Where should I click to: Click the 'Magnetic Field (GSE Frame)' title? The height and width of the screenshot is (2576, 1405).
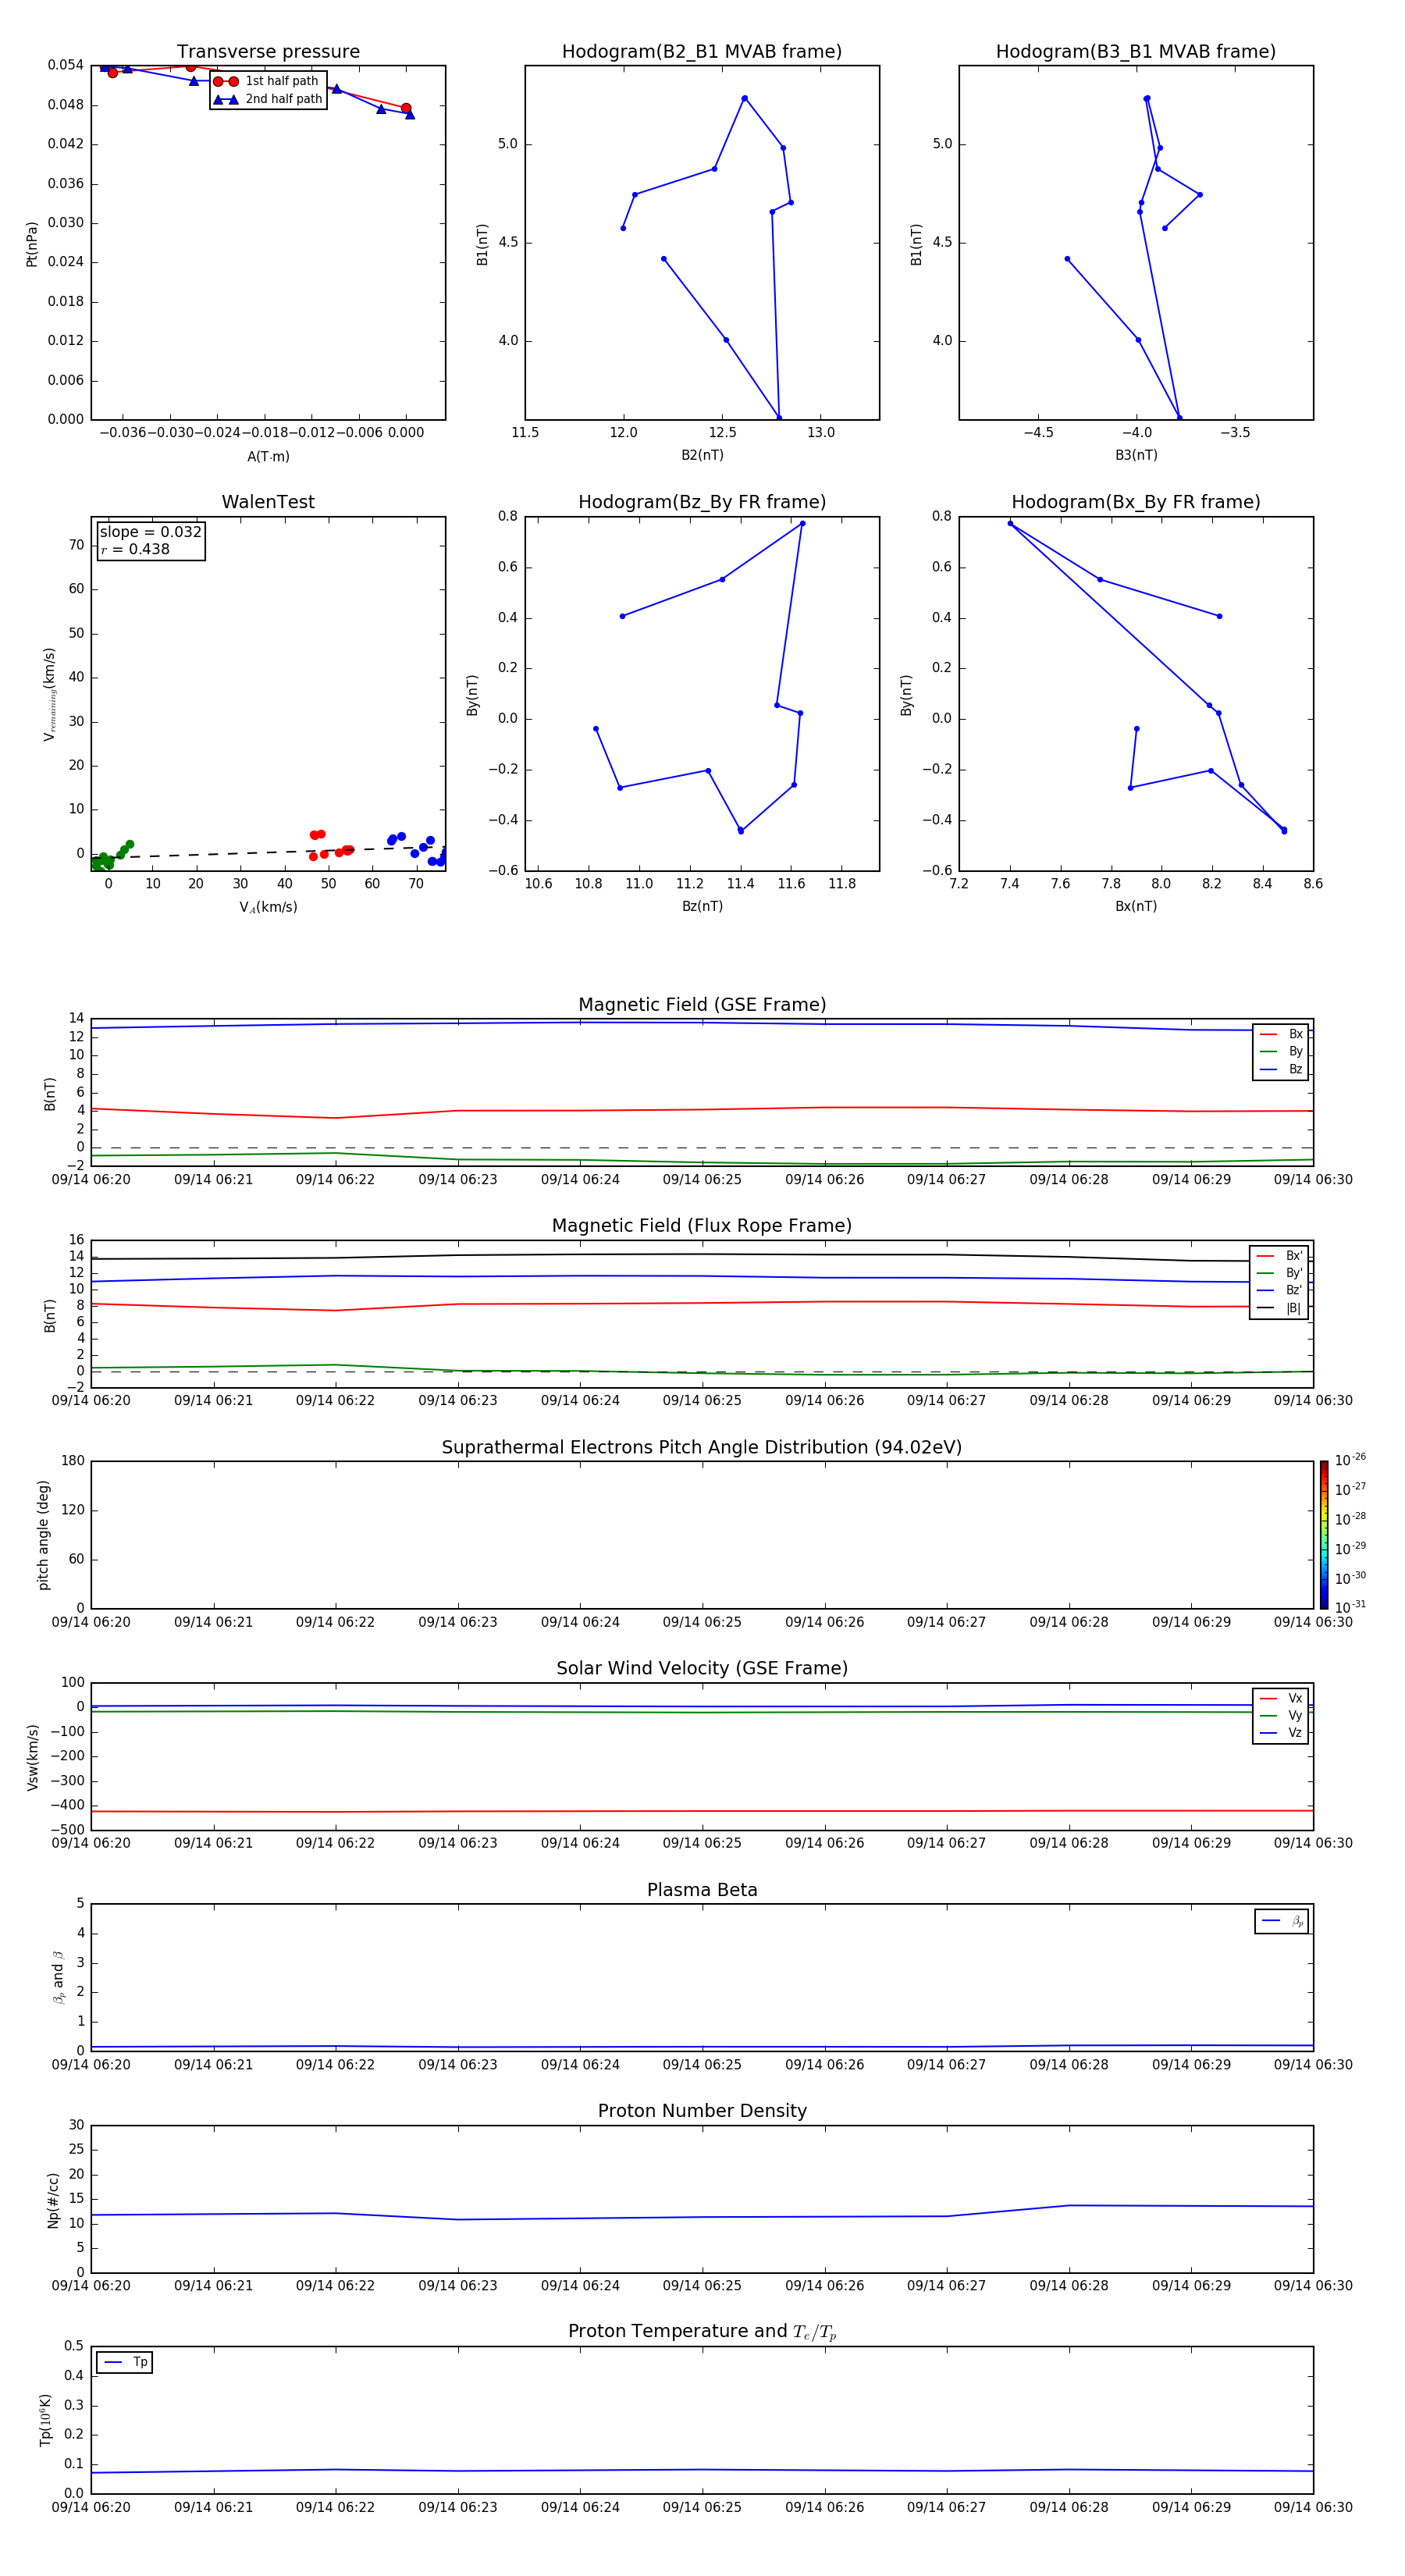pyautogui.click(x=702, y=1005)
